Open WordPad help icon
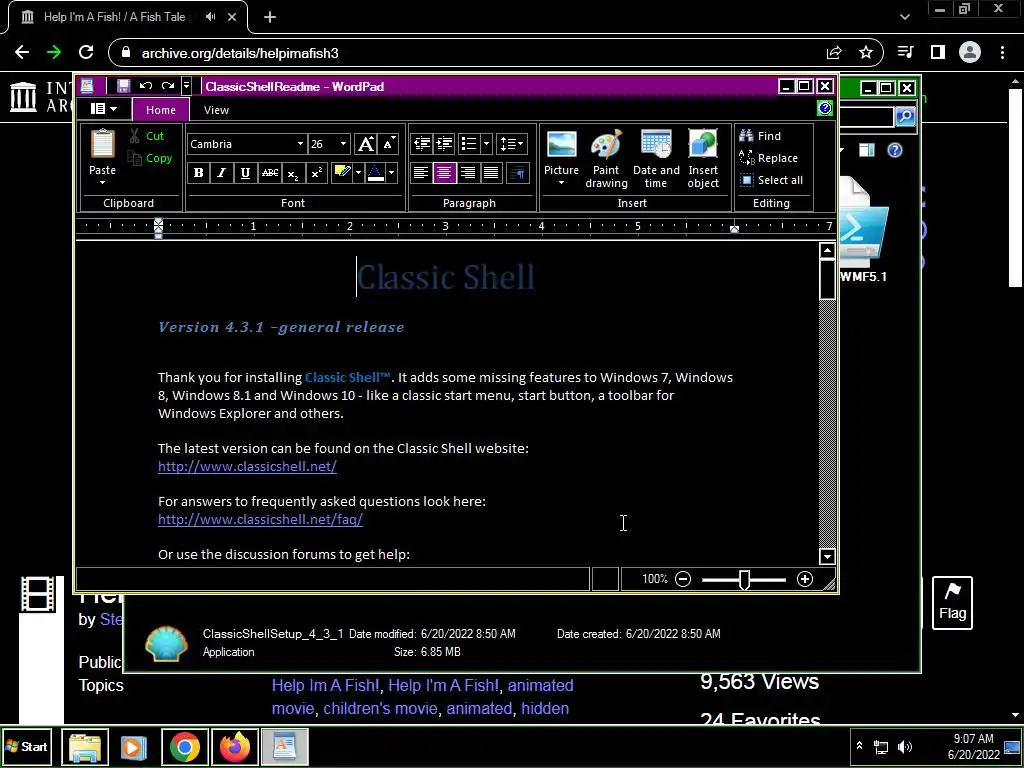This screenshot has width=1024, height=768. [x=825, y=108]
